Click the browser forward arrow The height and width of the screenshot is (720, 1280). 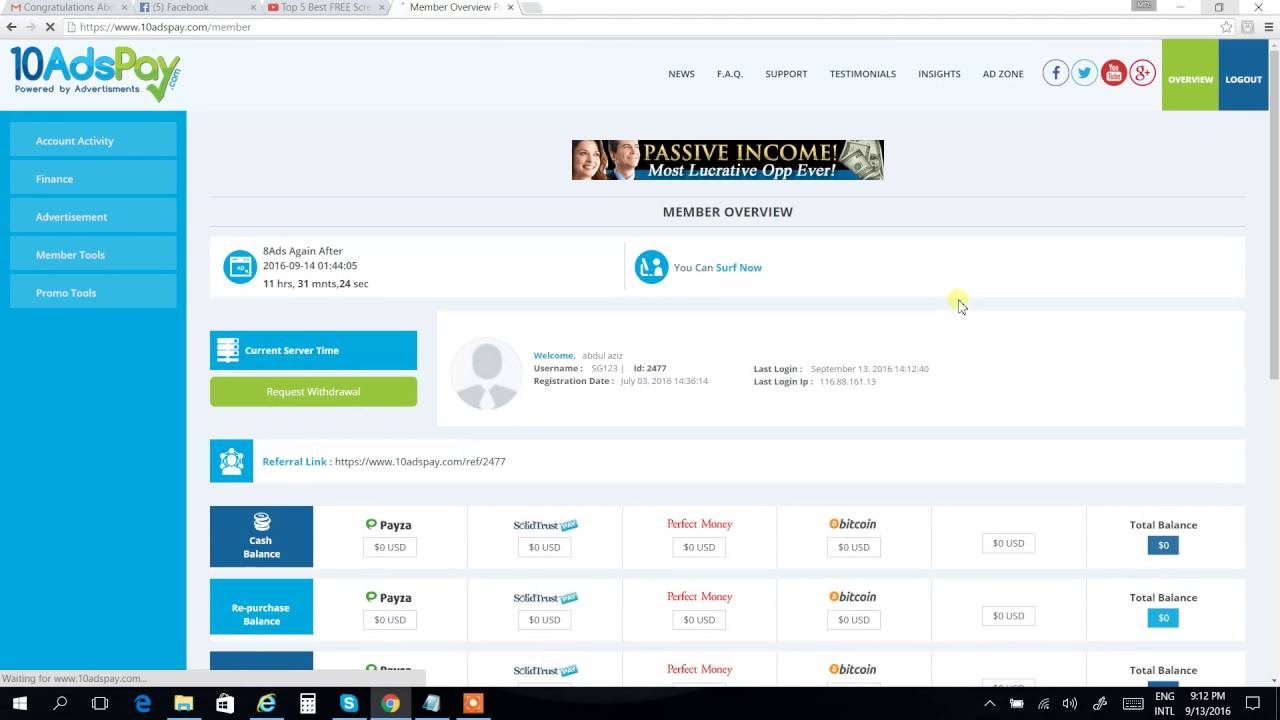[30, 27]
